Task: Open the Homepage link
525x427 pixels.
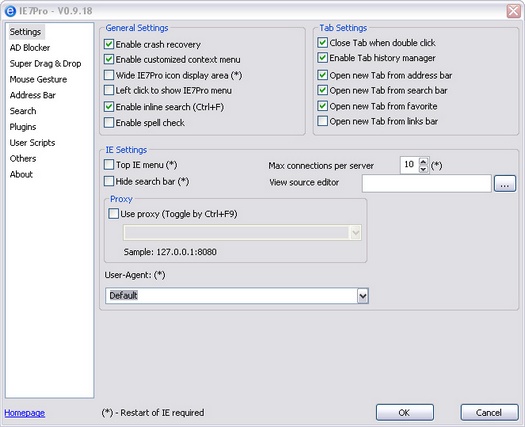Action: pyautogui.click(x=24, y=413)
